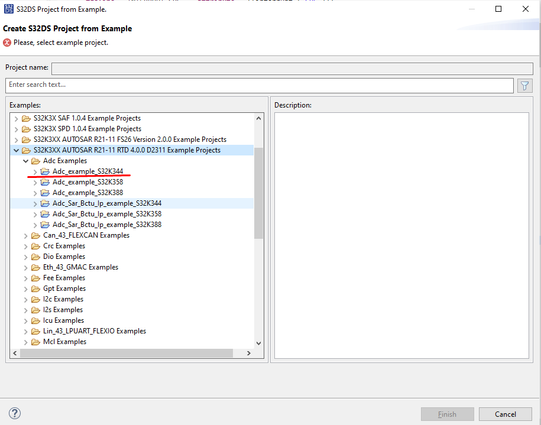
Task: Click the S32DS window title icon
Action: [8, 9]
